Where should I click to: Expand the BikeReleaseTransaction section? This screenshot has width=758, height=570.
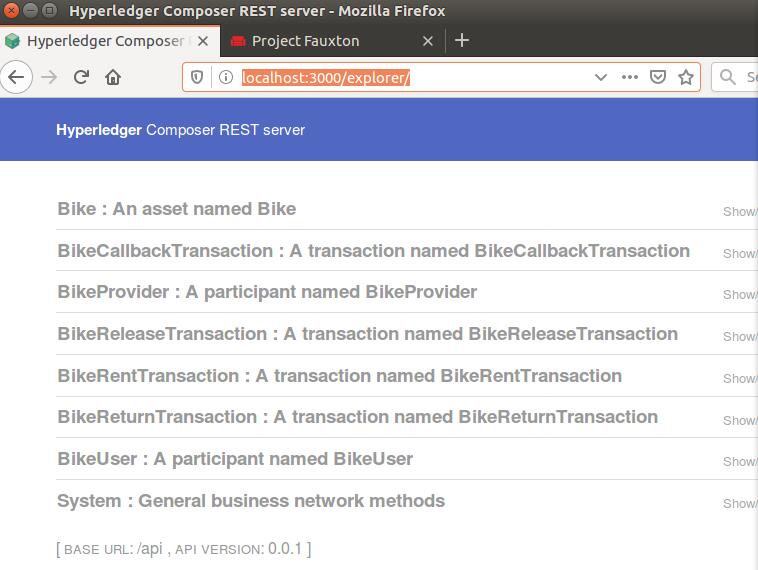[367, 334]
